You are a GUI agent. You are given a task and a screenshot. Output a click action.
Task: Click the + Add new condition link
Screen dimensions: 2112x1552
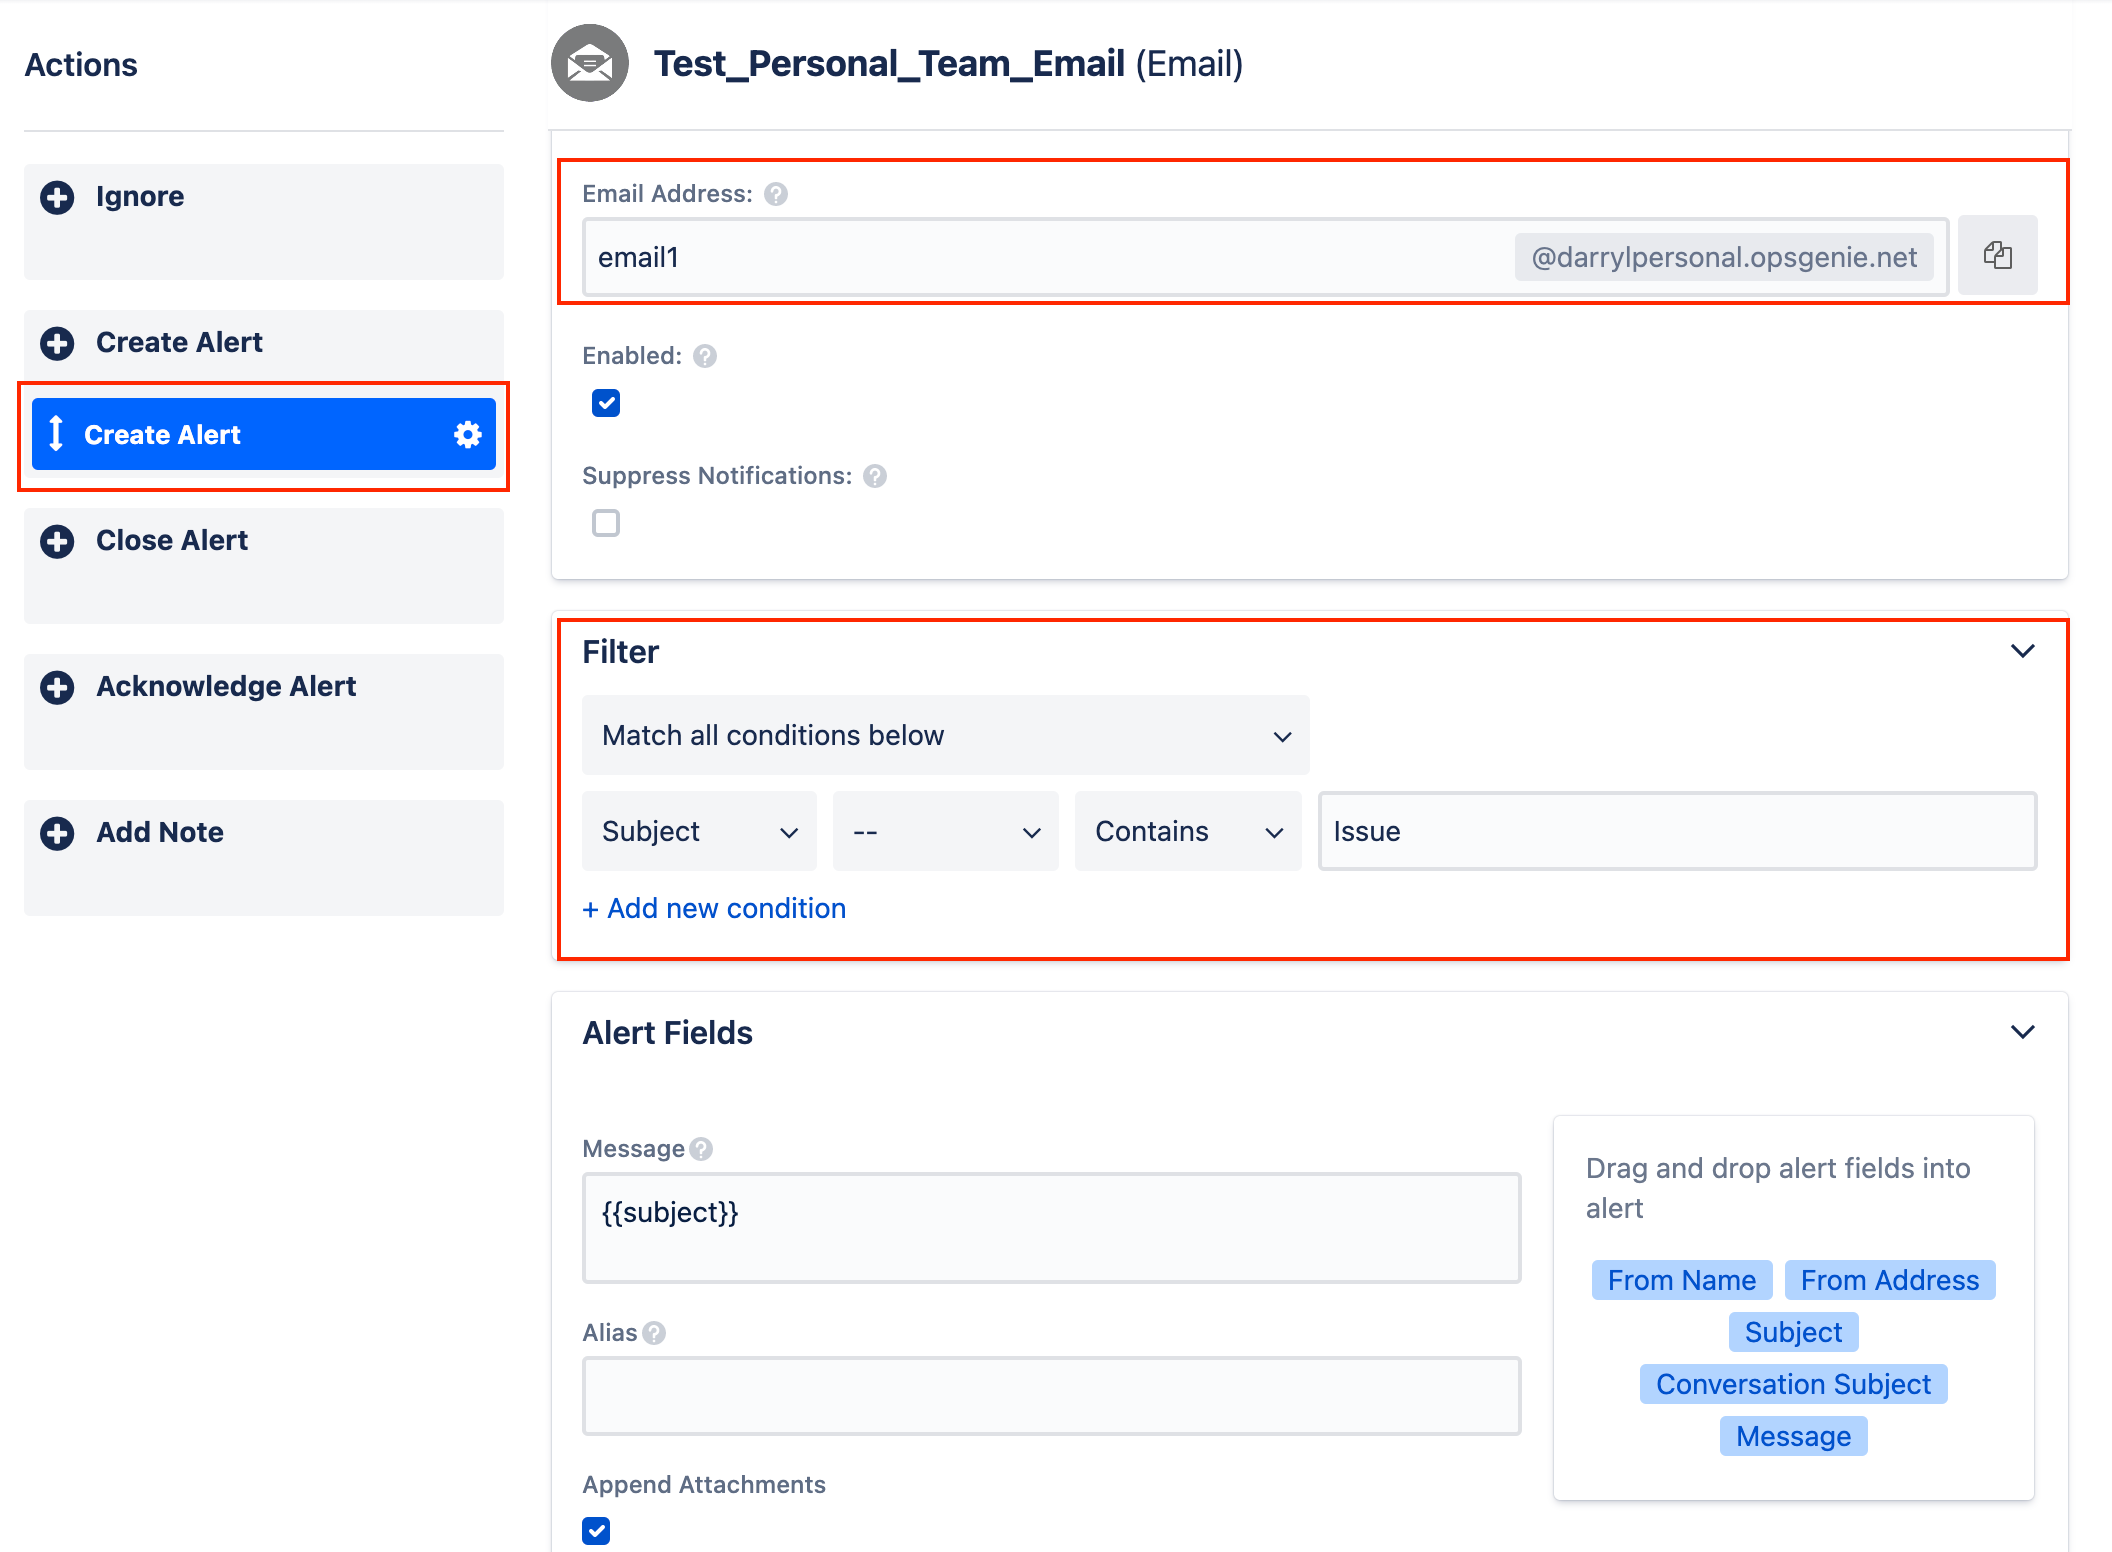pos(714,908)
